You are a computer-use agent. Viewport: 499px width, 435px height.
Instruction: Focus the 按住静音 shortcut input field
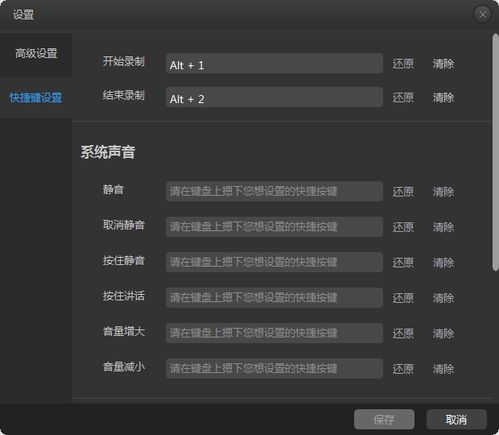coord(274,262)
